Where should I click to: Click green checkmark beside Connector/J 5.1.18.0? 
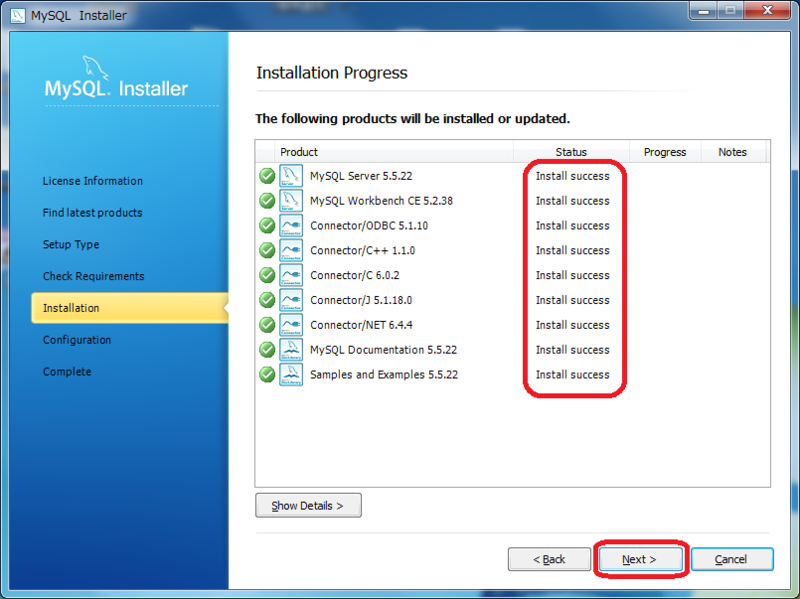point(267,300)
